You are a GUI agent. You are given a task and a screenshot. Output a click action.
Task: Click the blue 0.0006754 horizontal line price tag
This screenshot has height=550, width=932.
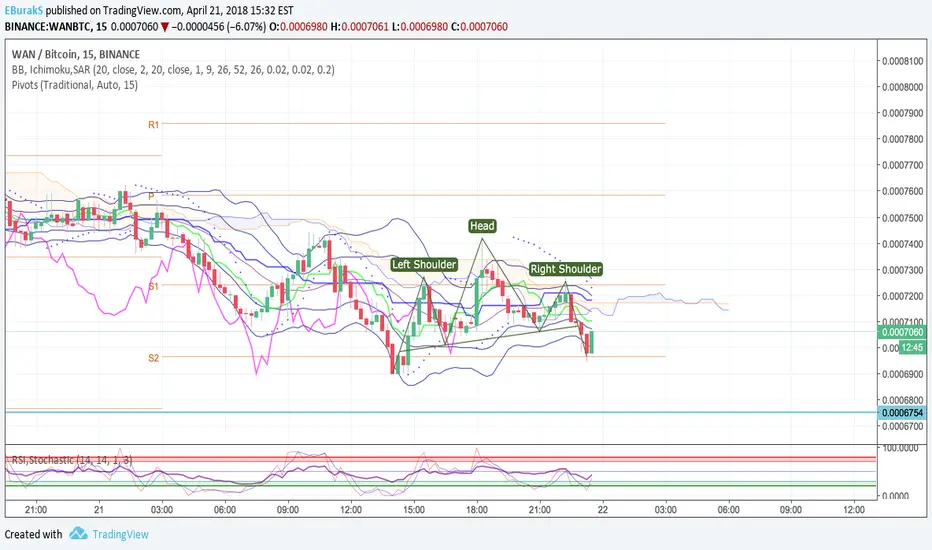902,413
